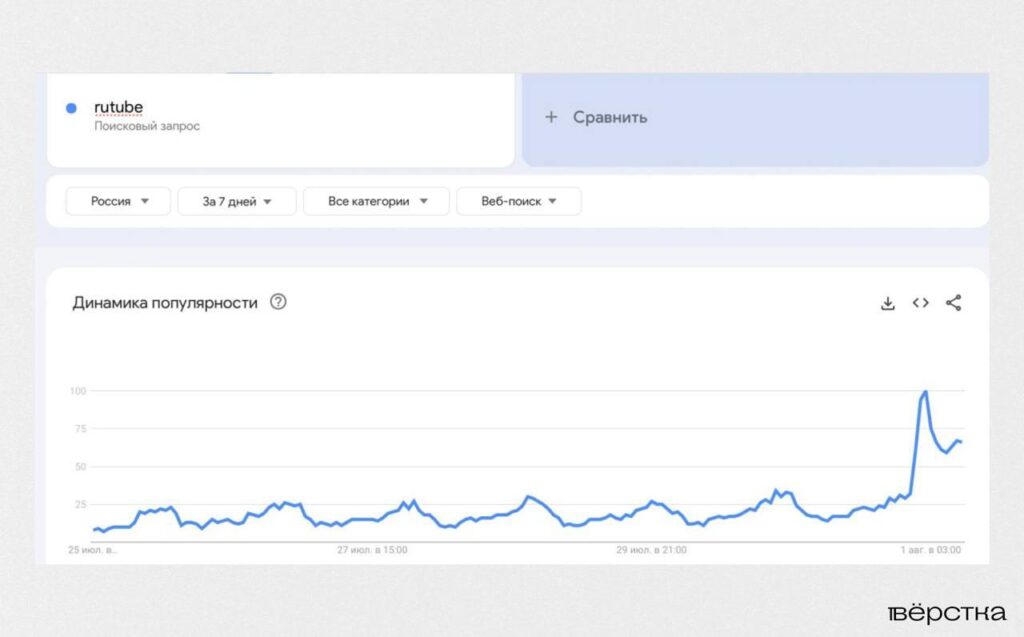Download the popularity chart data

tap(887, 303)
